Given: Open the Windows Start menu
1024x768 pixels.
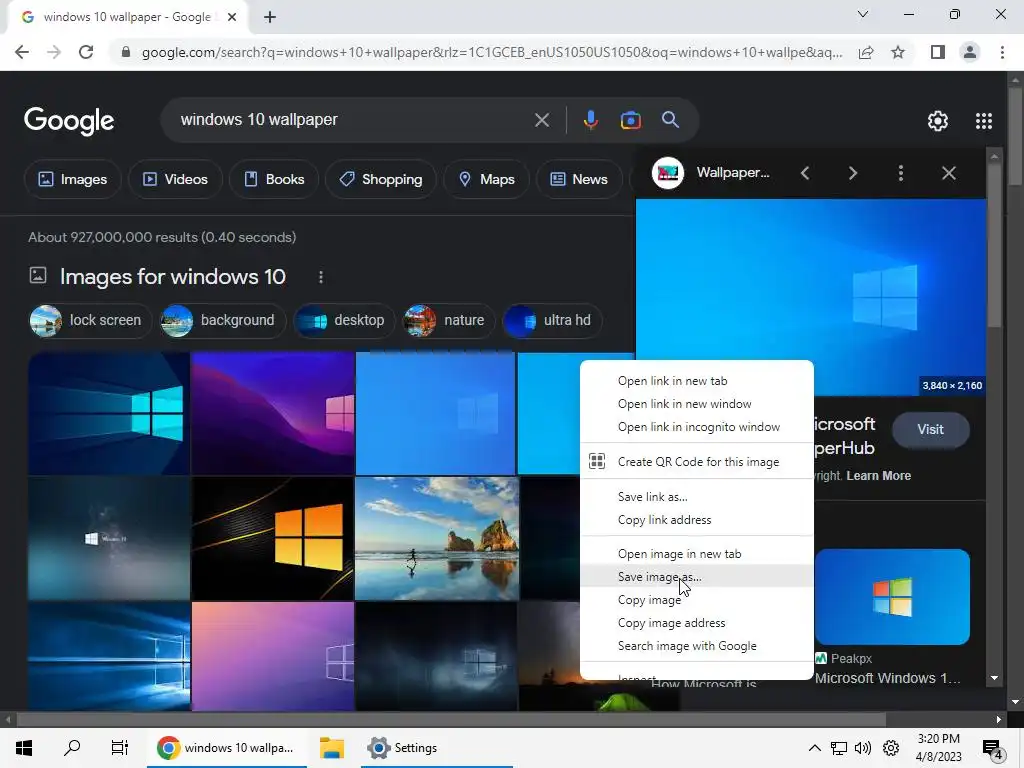Looking at the screenshot, I should tap(24, 748).
